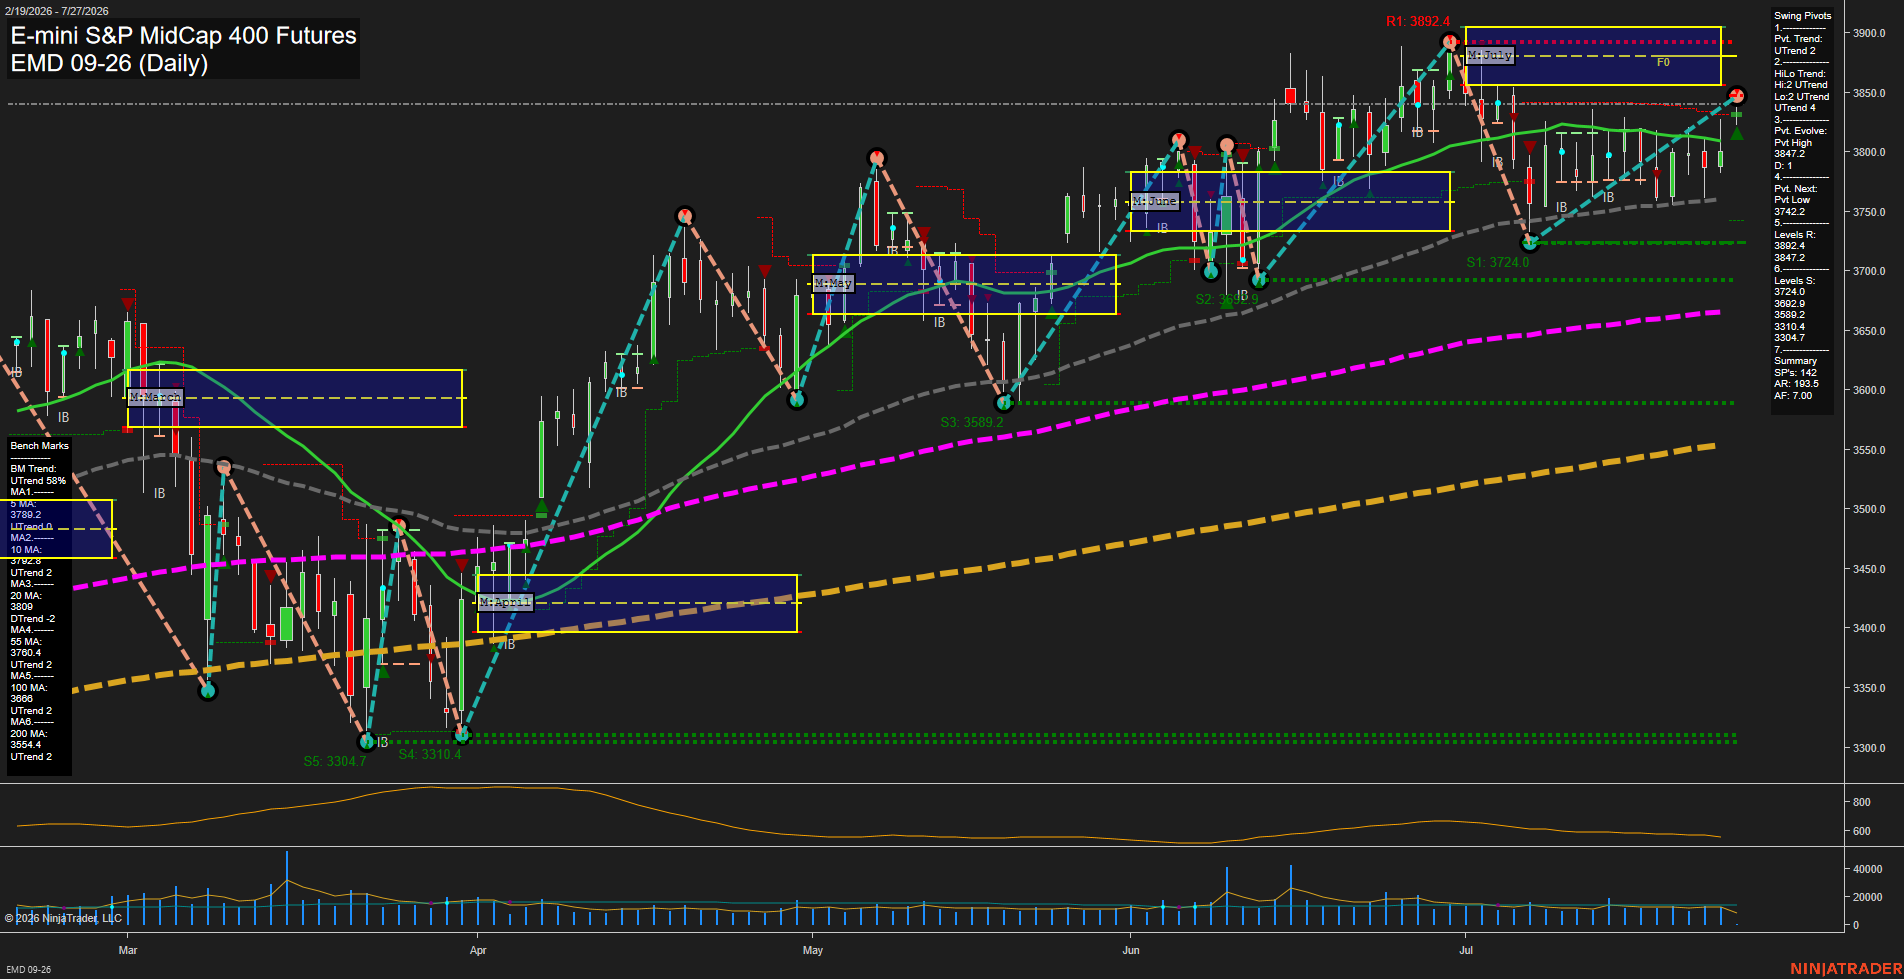Click the M:March monthly range label
1904x979 pixels.
coord(155,397)
